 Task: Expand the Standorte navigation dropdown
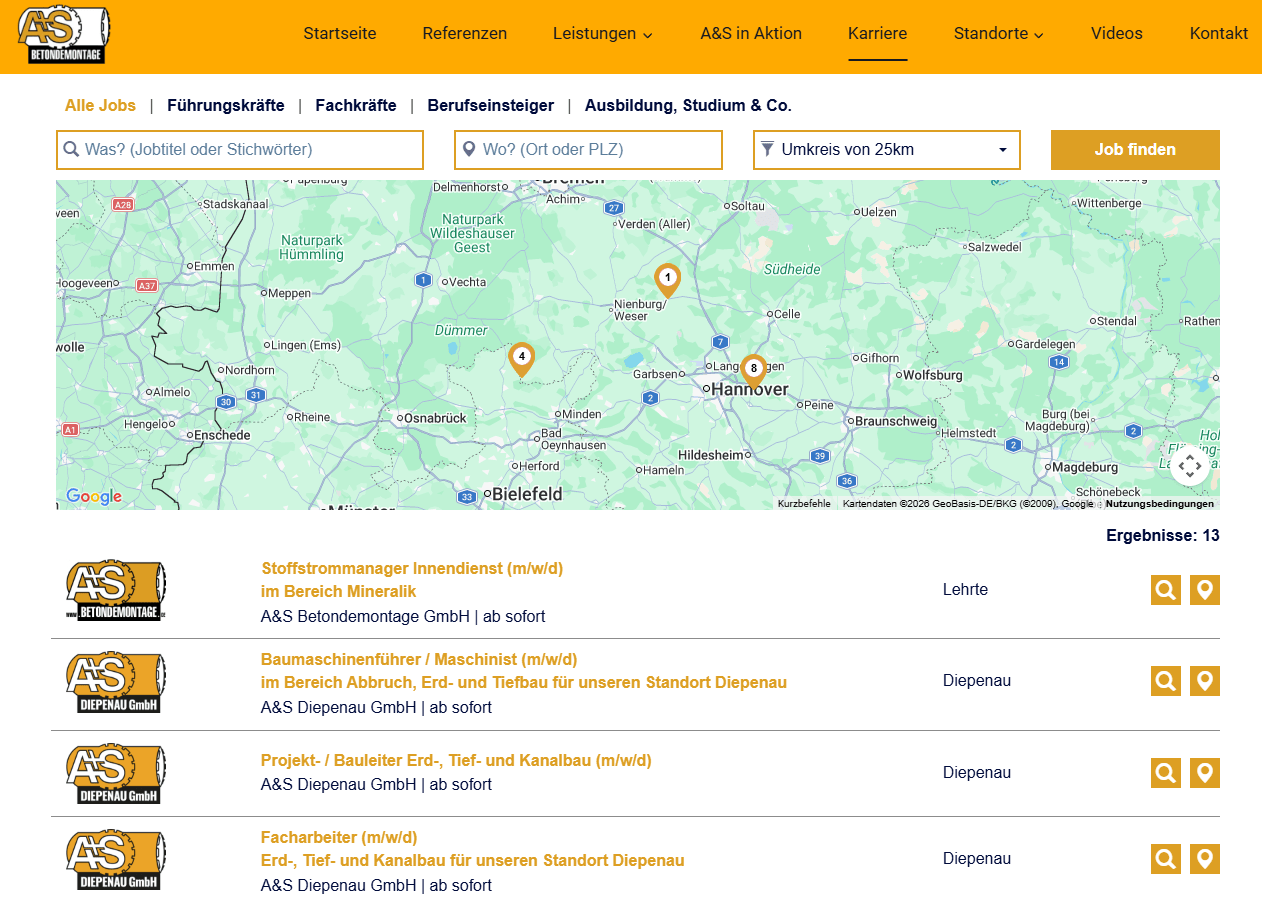(998, 33)
